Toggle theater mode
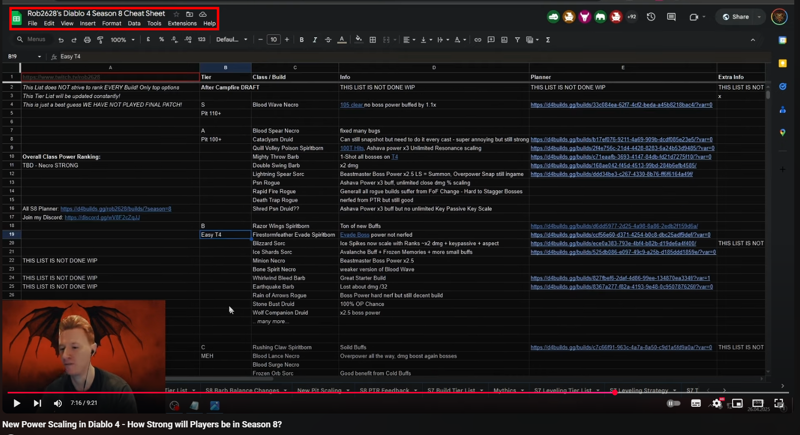This screenshot has height=435, width=800. 758,403
